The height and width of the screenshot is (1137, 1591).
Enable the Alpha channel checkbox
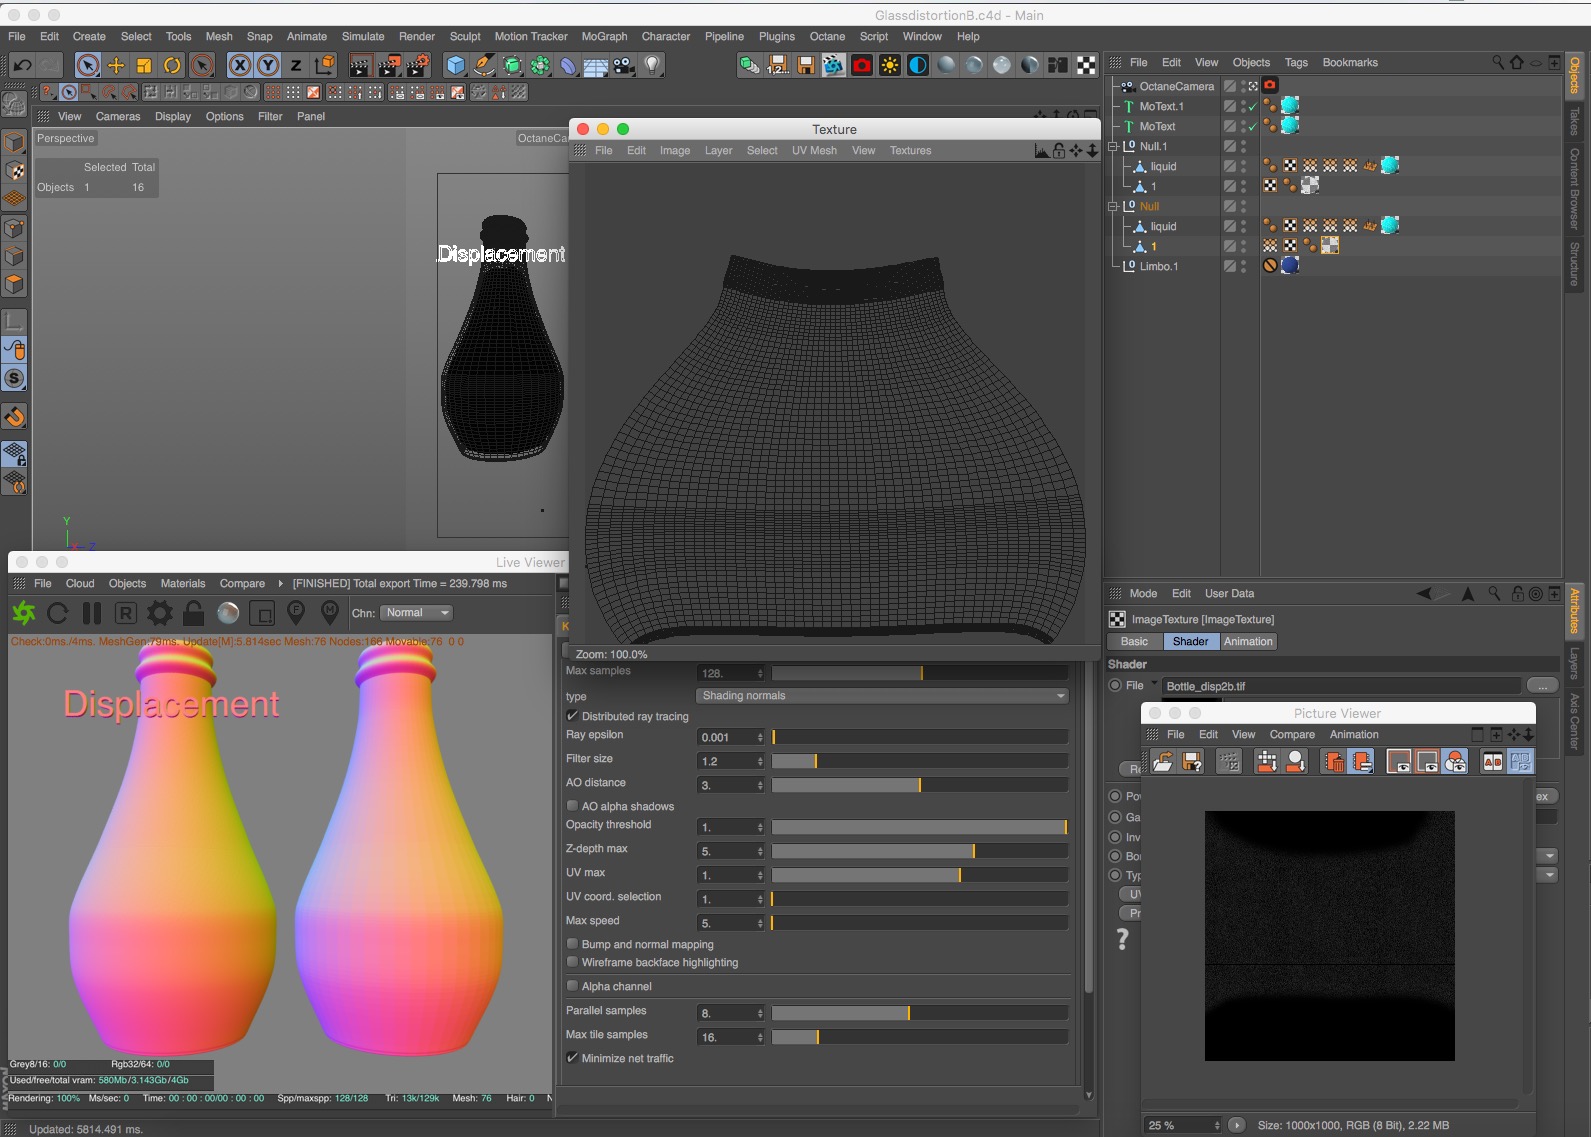coord(573,986)
